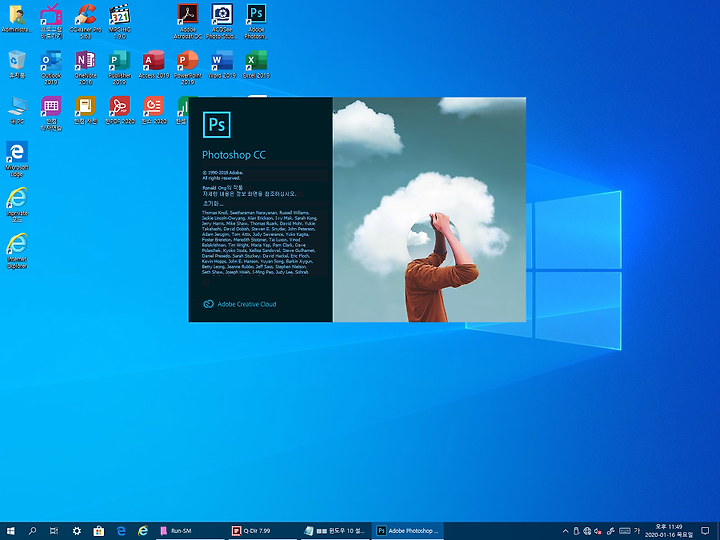Open Task View on the taskbar
This screenshot has height=540, width=720.
[54, 531]
